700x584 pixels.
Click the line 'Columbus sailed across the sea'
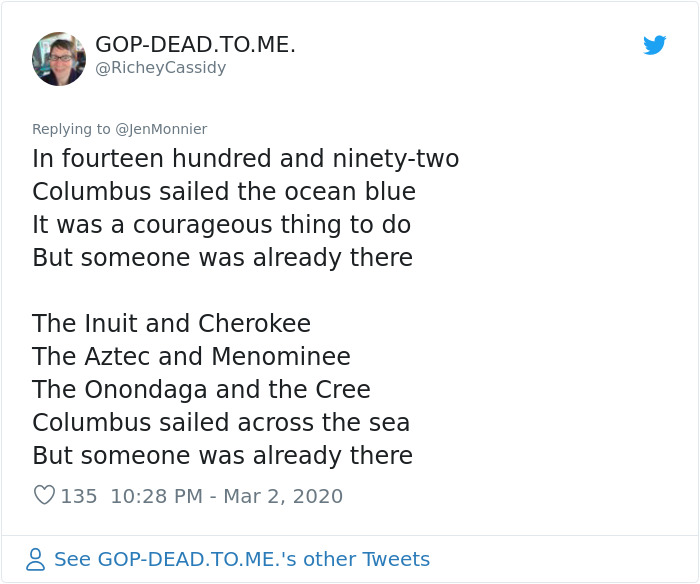pos(221,422)
